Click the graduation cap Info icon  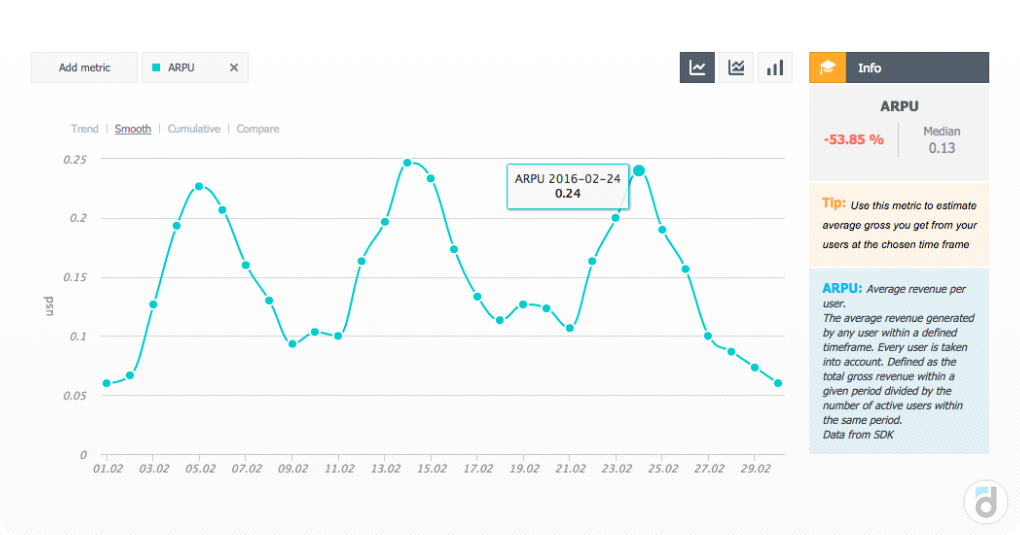click(827, 68)
